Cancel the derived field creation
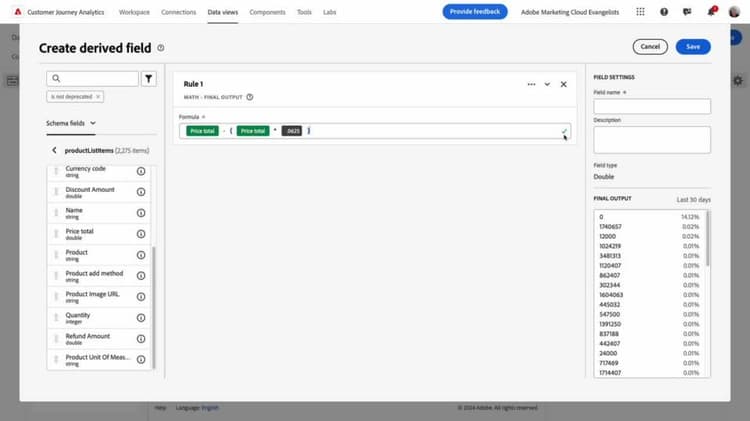This screenshot has width=750, height=421. [x=650, y=47]
